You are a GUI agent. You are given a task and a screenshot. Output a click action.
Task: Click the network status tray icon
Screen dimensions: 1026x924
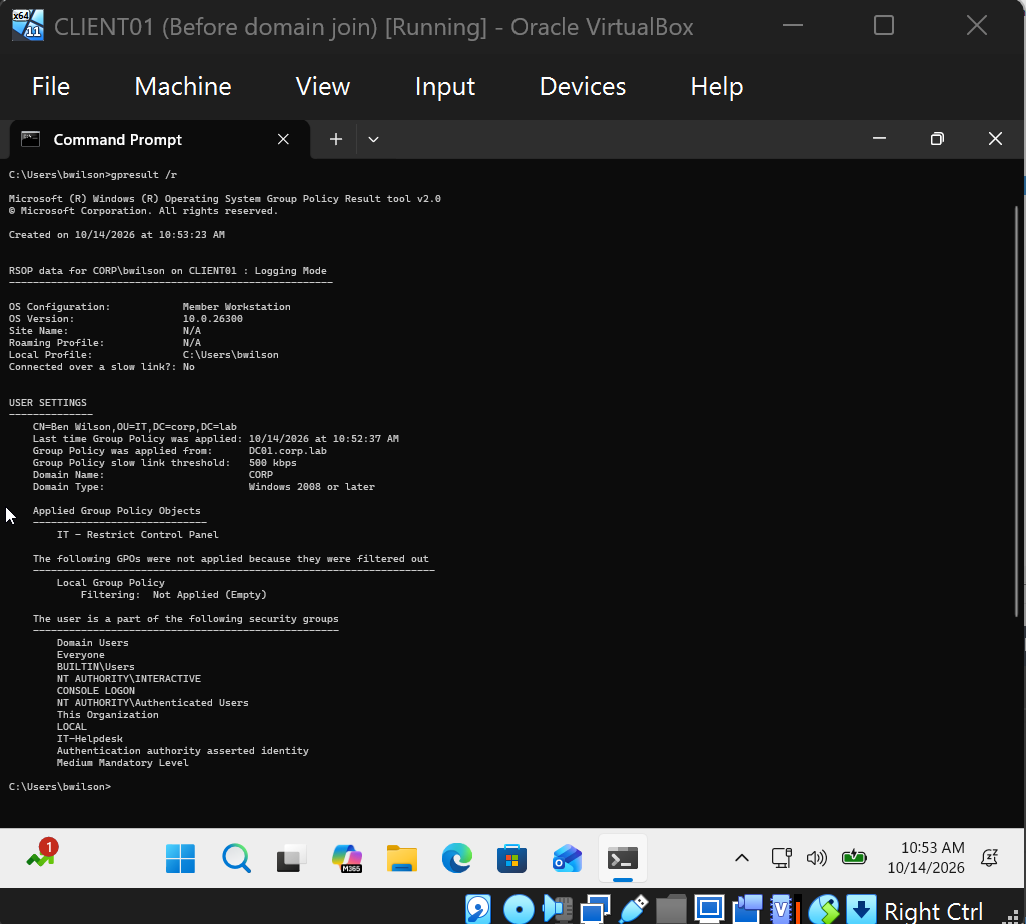click(x=781, y=858)
